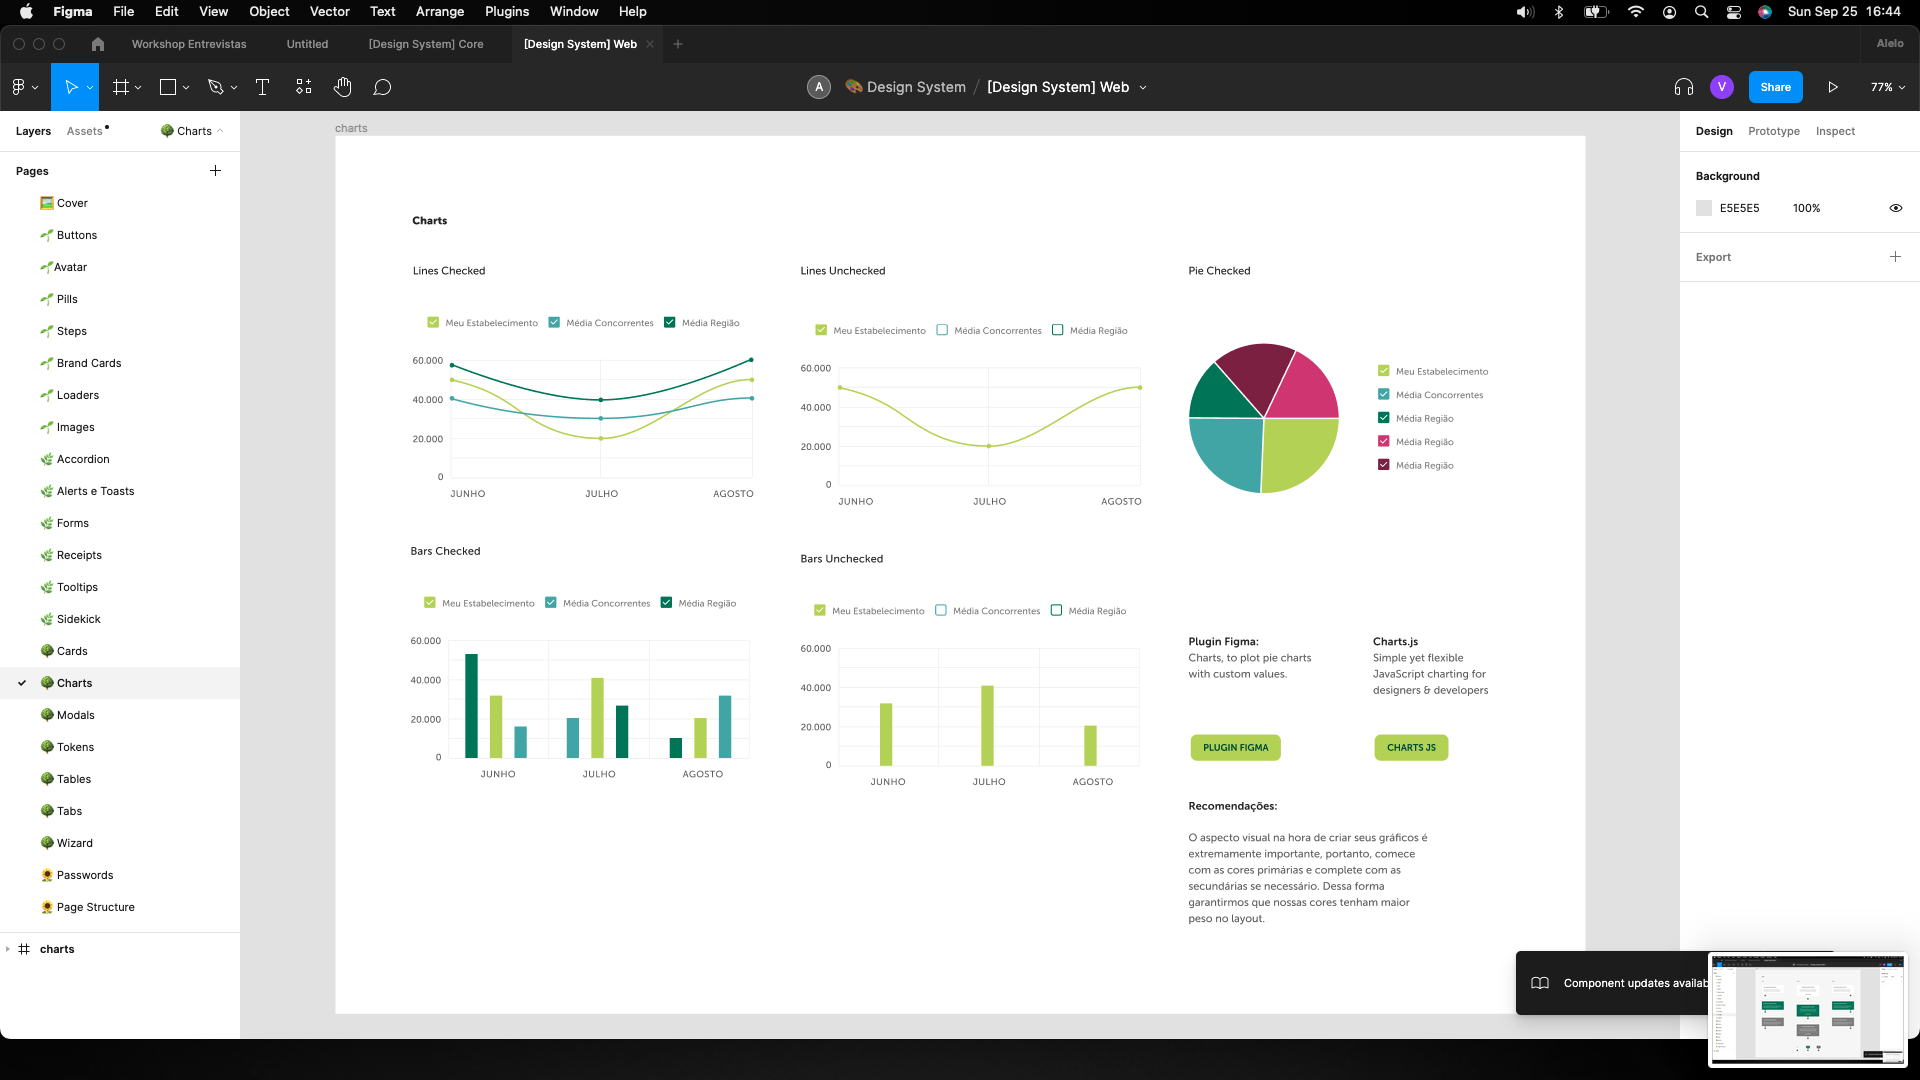Open the Plugins menu

pyautogui.click(x=506, y=11)
